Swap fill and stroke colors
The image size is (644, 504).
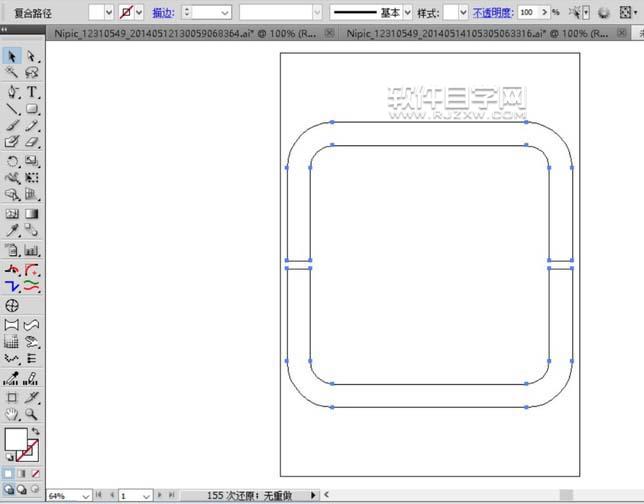tap(36, 431)
